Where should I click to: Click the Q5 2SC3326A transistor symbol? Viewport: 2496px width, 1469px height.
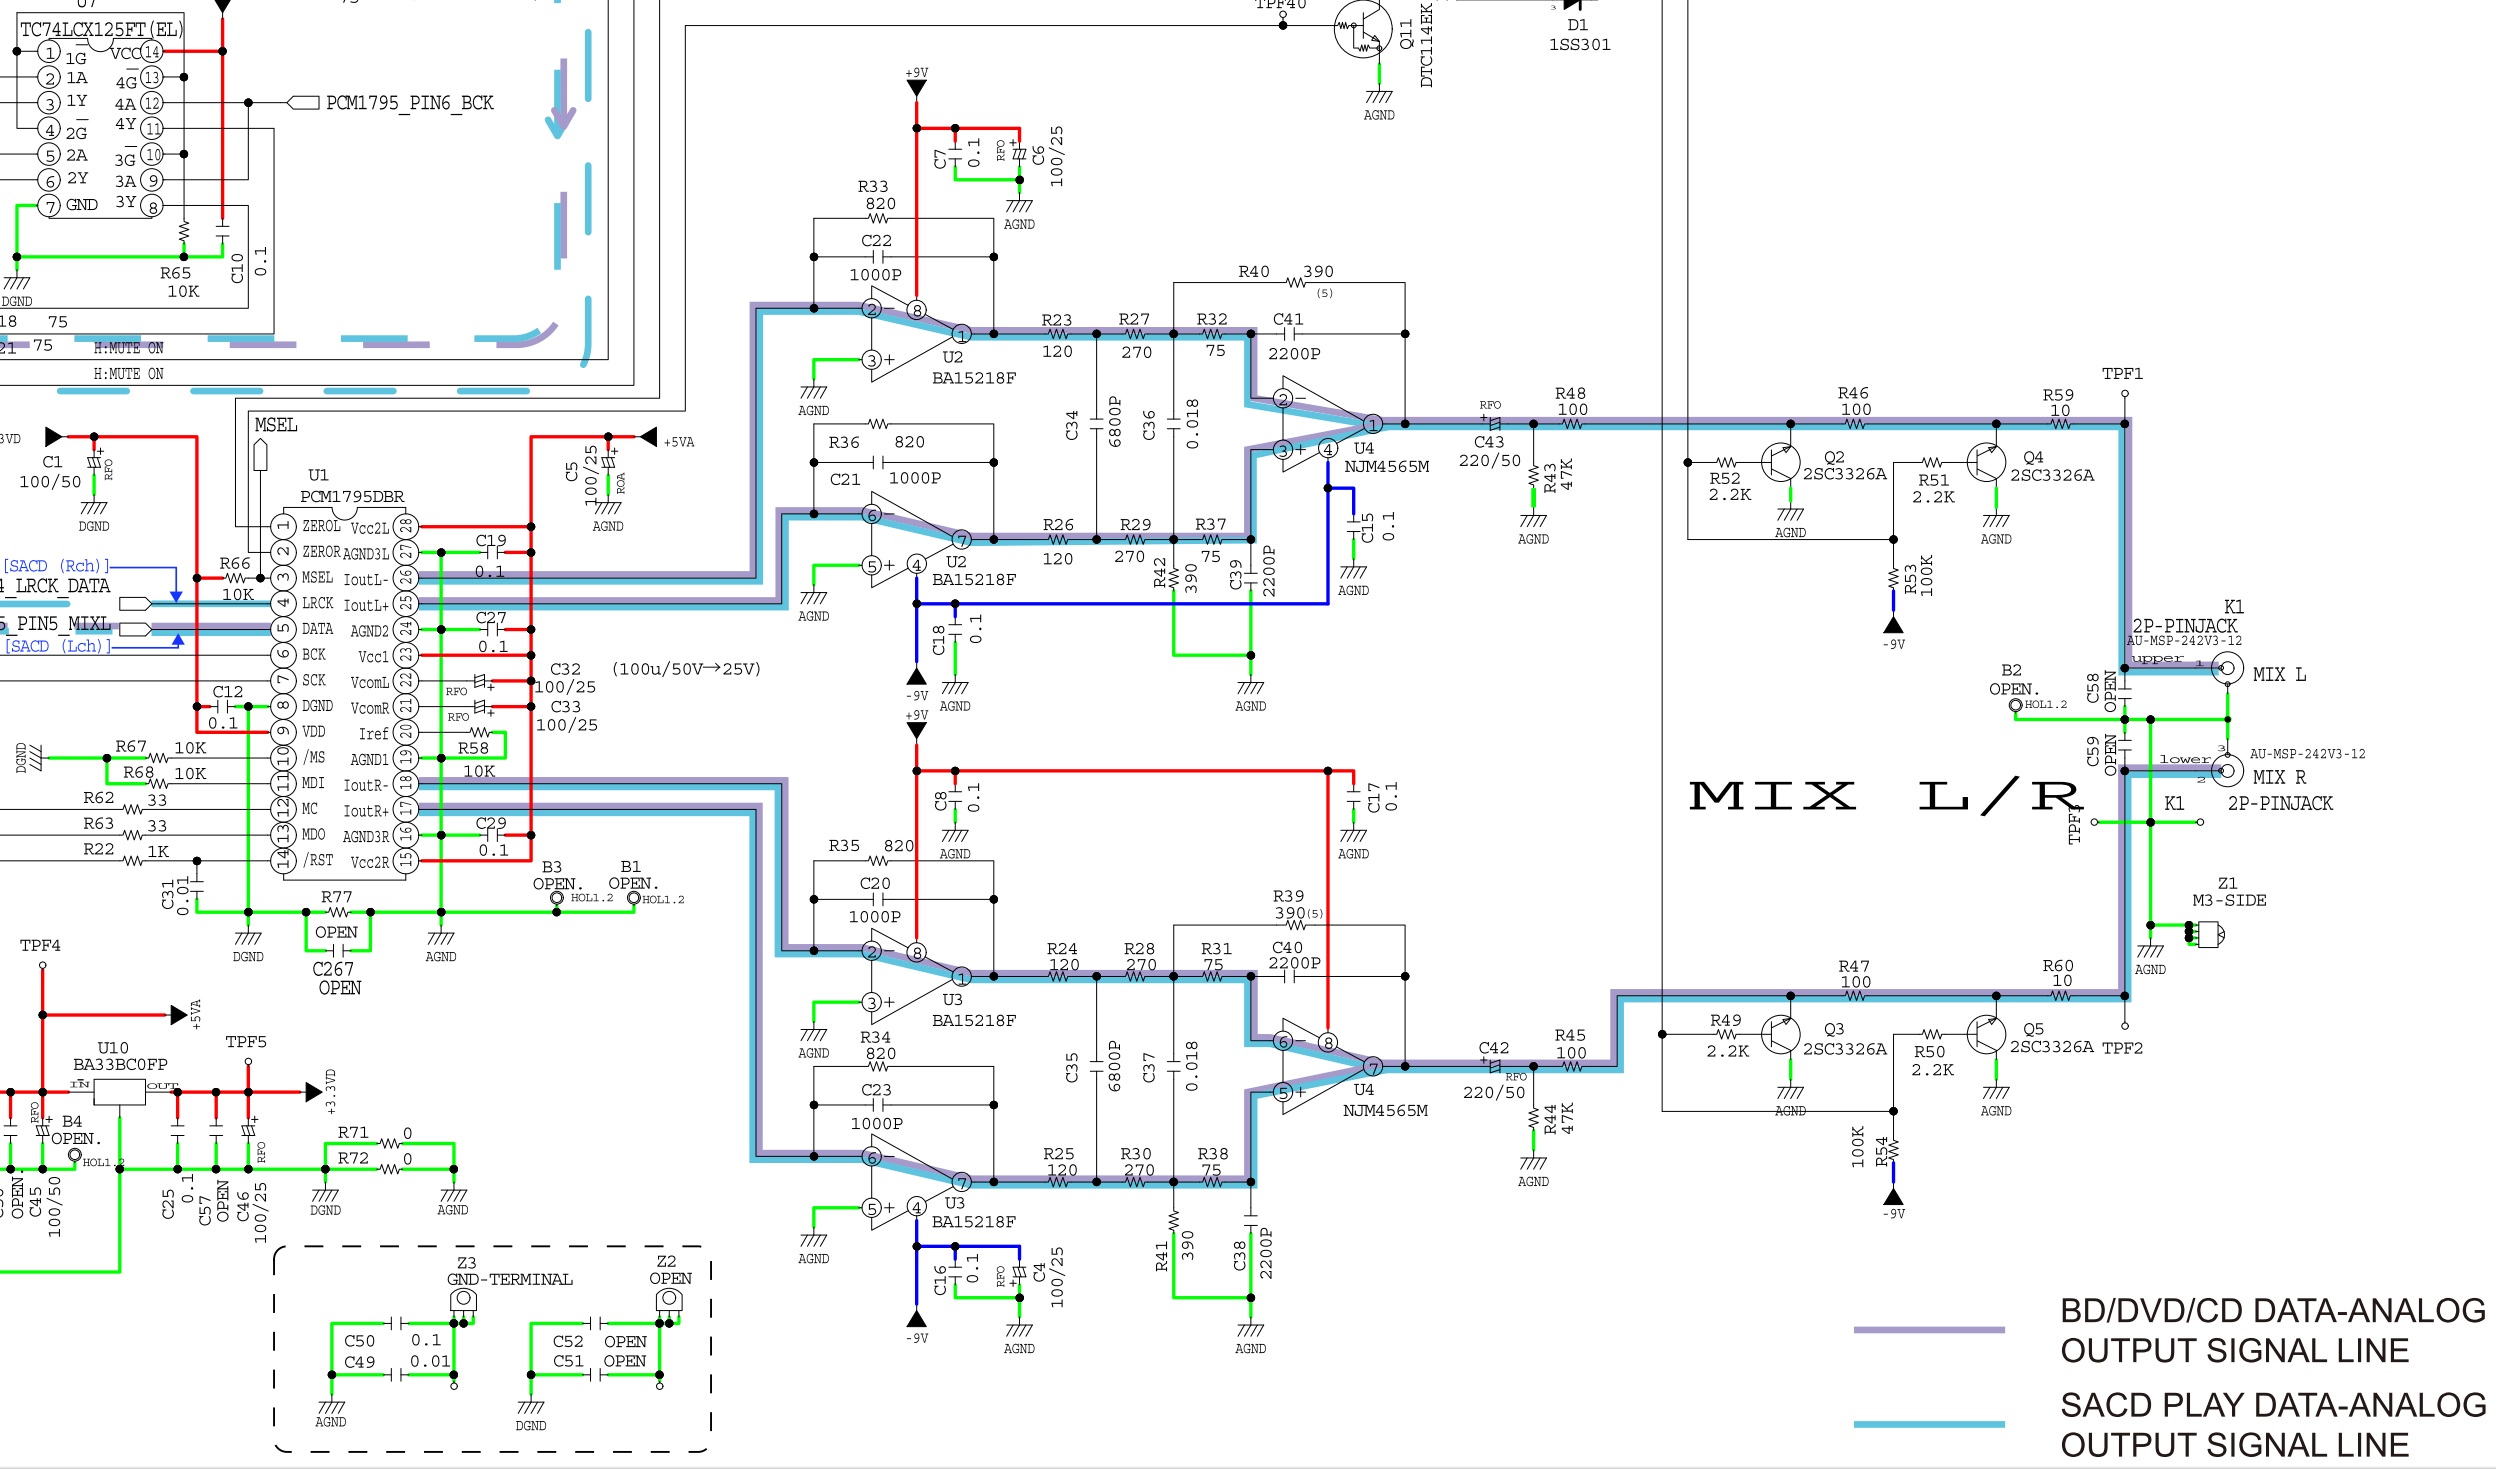(x=1985, y=1035)
